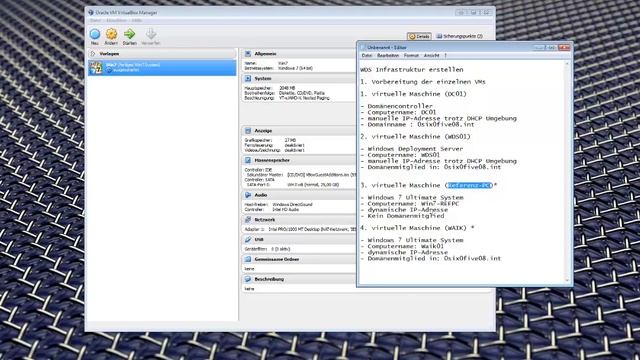
Task: Click the VirtualBox Manager title bar icon
Action: click(x=91, y=13)
